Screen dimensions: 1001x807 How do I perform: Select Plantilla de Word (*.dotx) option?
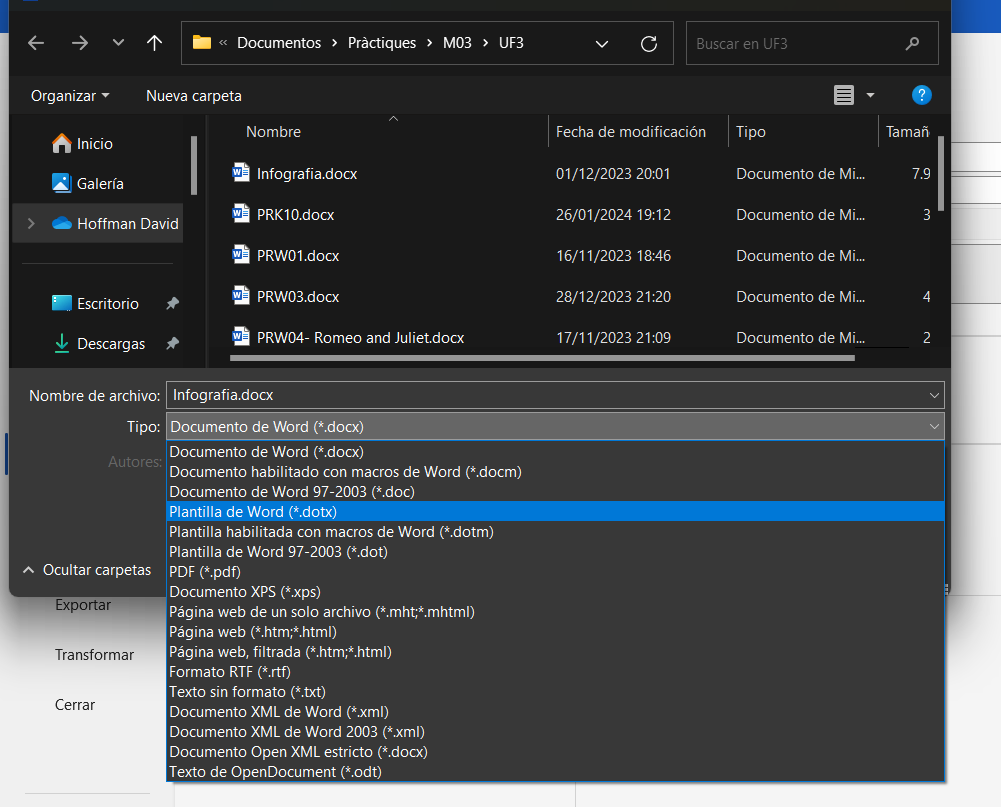[253, 511]
